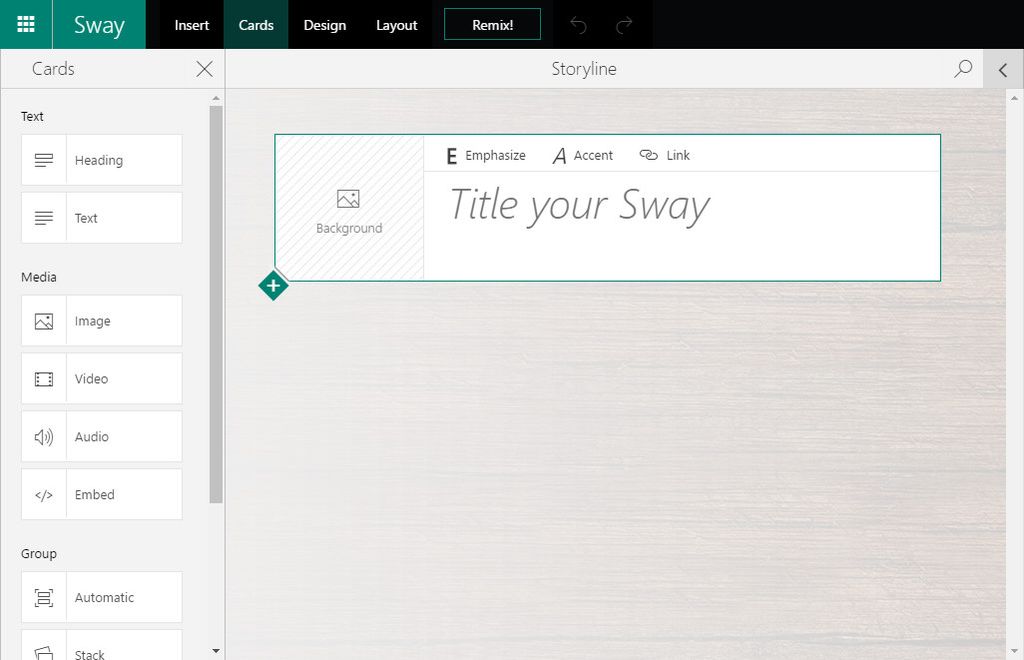The height and width of the screenshot is (660, 1024).
Task: Switch to the Design tab
Action: coord(325,25)
